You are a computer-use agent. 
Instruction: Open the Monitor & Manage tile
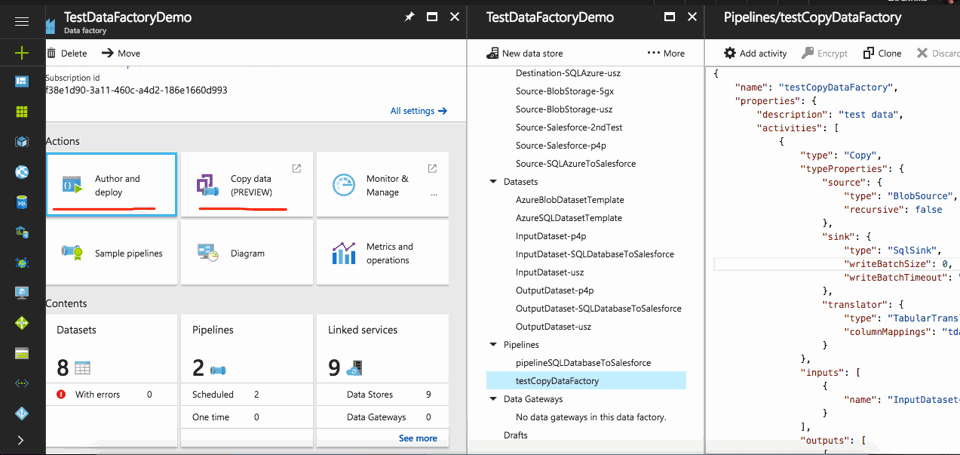tap(383, 185)
